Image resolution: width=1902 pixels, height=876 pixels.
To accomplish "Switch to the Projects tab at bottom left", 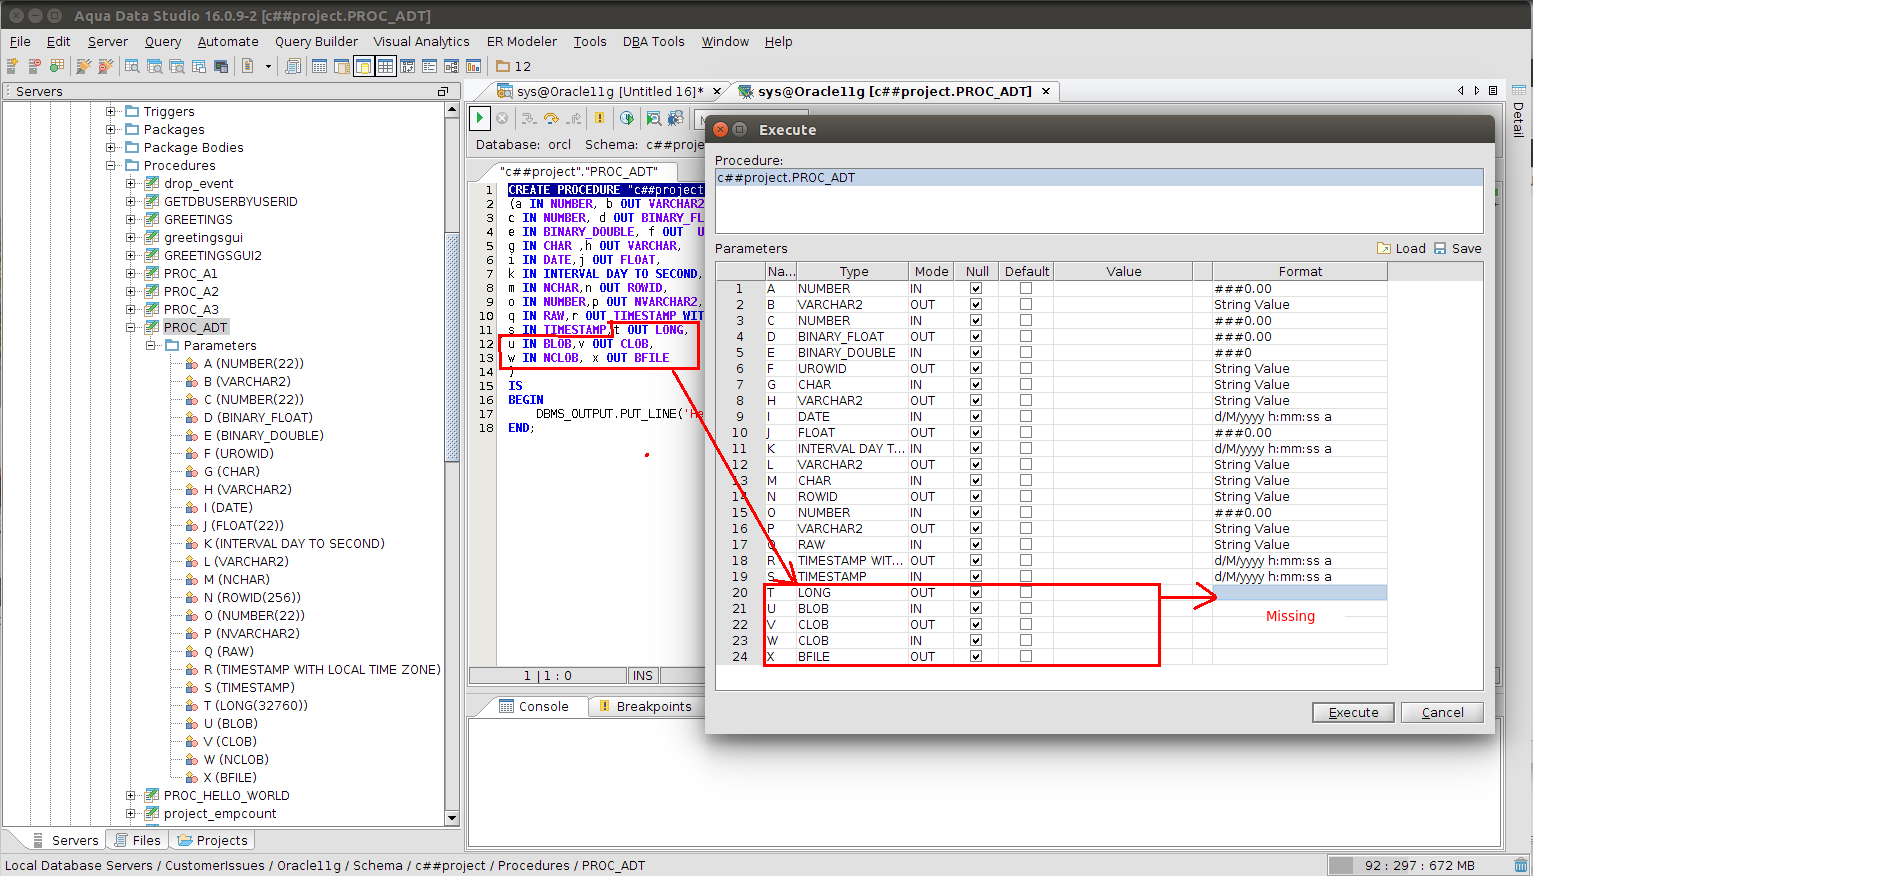I will (212, 840).
